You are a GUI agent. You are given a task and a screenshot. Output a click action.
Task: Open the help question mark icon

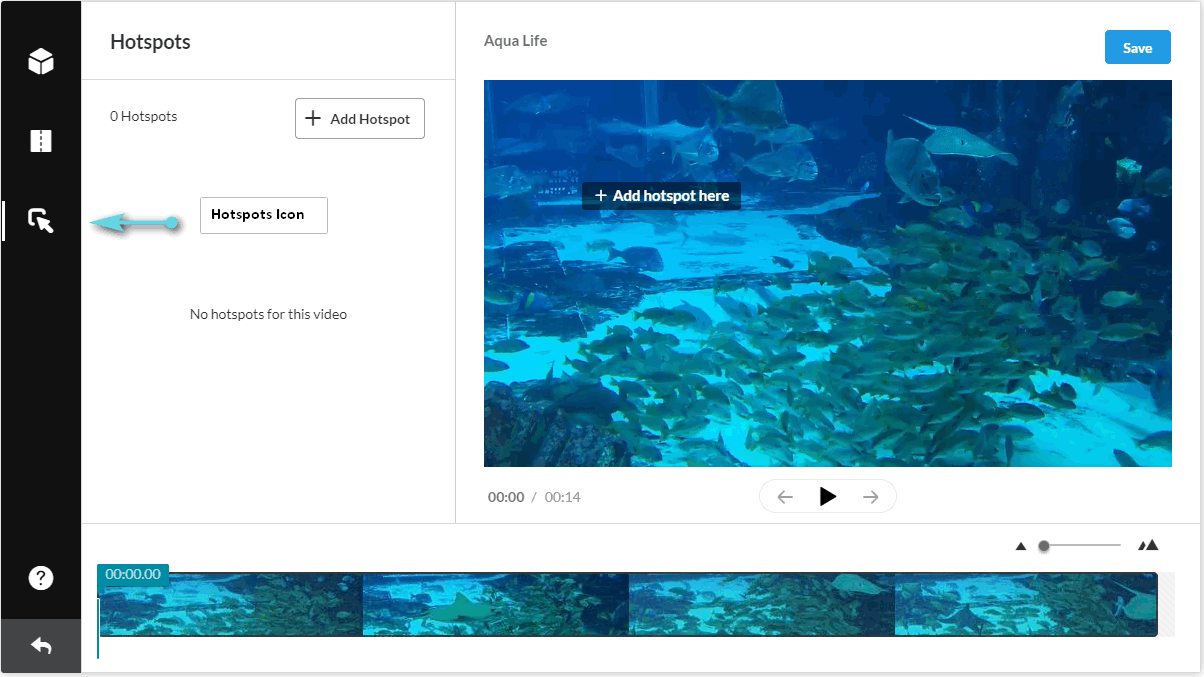40,578
